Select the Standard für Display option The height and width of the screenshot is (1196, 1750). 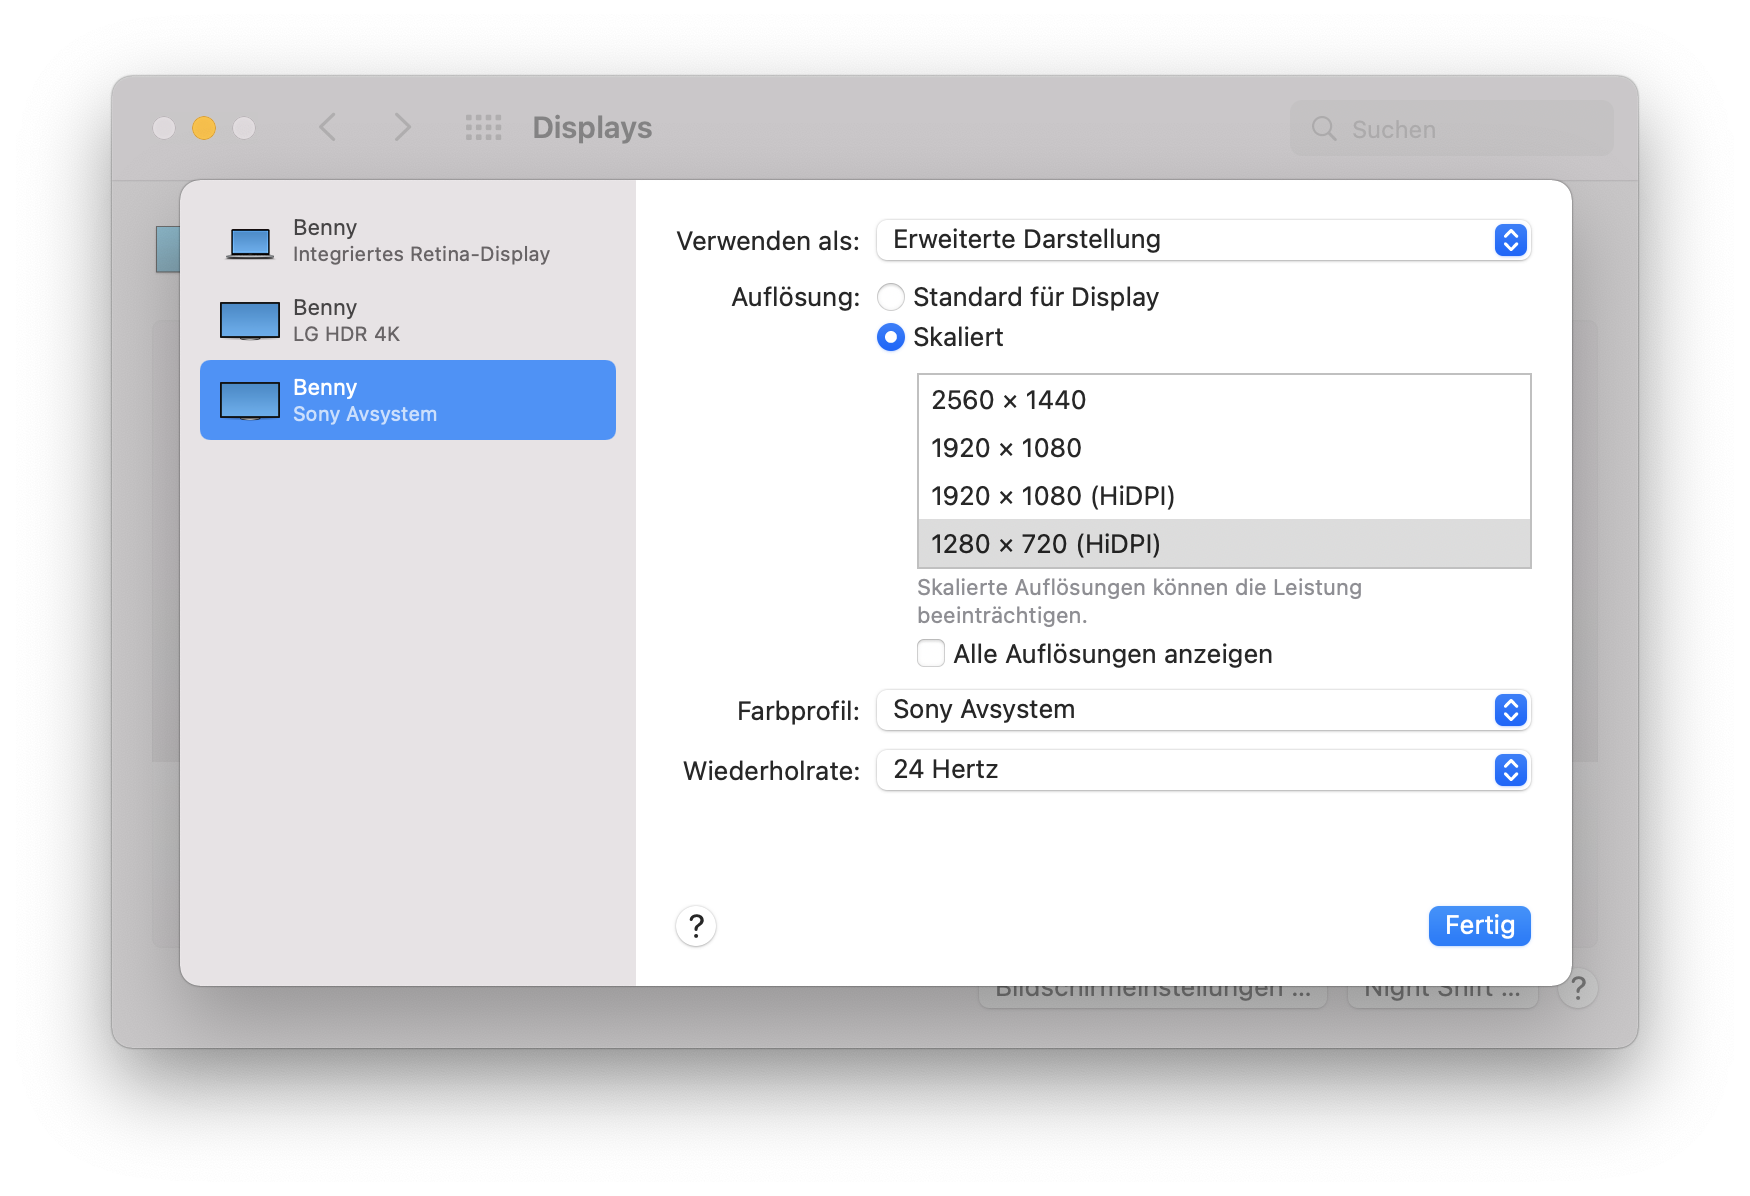890,298
